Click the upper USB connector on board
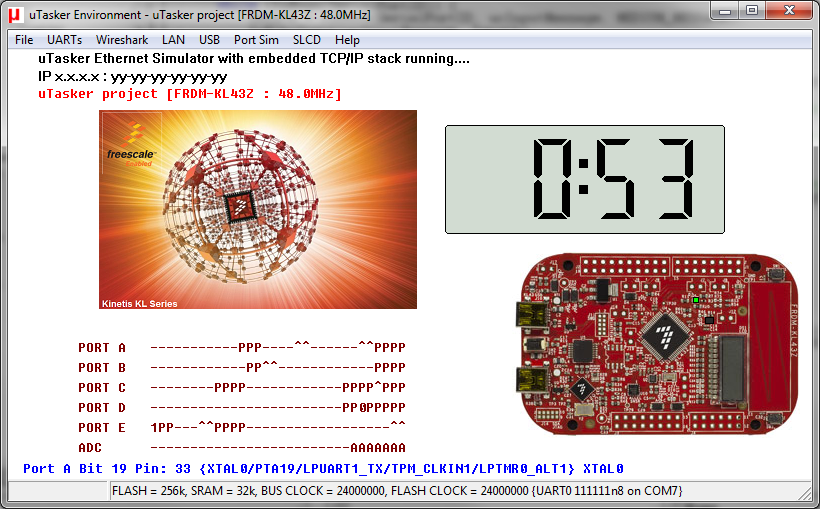This screenshot has height=509, width=820. [x=532, y=316]
